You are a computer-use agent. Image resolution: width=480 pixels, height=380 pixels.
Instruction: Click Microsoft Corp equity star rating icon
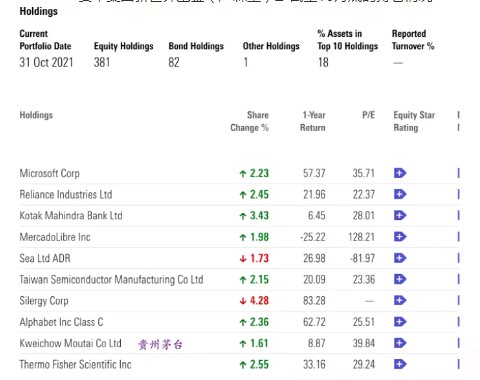point(400,173)
